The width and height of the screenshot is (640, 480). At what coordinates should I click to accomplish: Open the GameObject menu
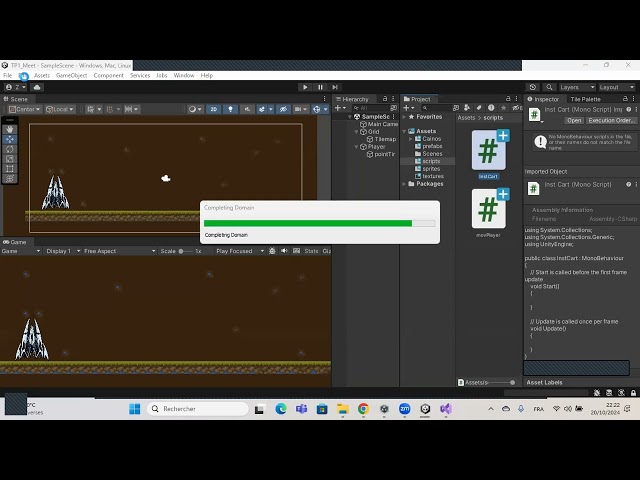tap(71, 76)
